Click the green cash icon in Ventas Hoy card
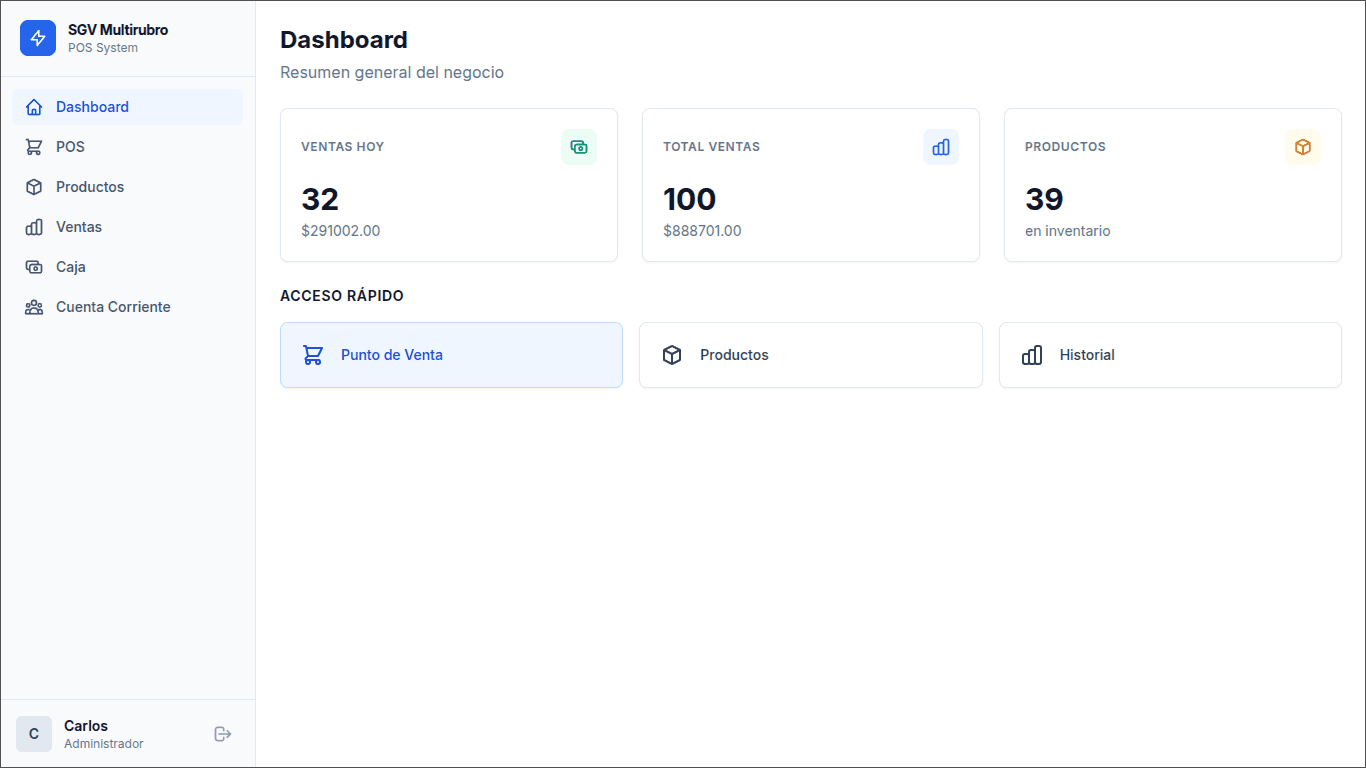1366x768 pixels. pyautogui.click(x=579, y=147)
